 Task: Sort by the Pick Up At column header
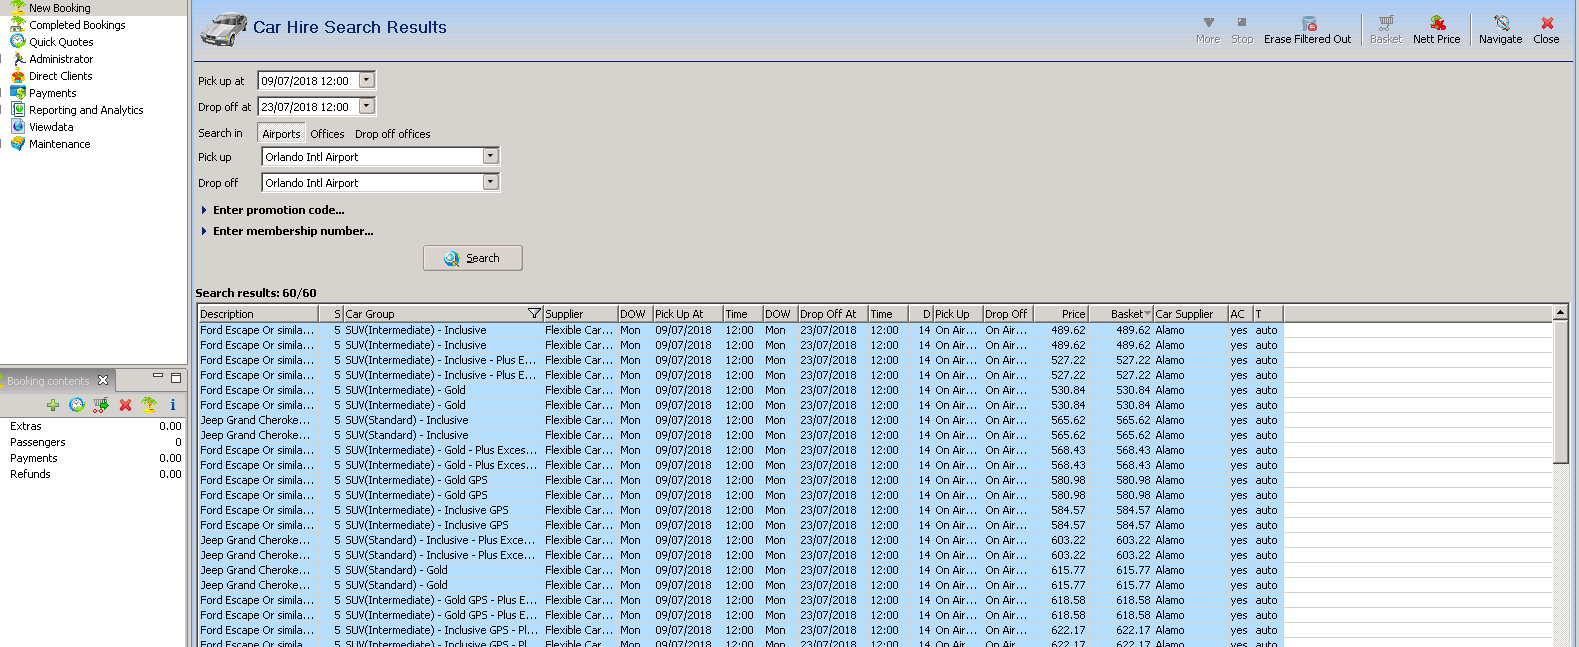(687, 314)
